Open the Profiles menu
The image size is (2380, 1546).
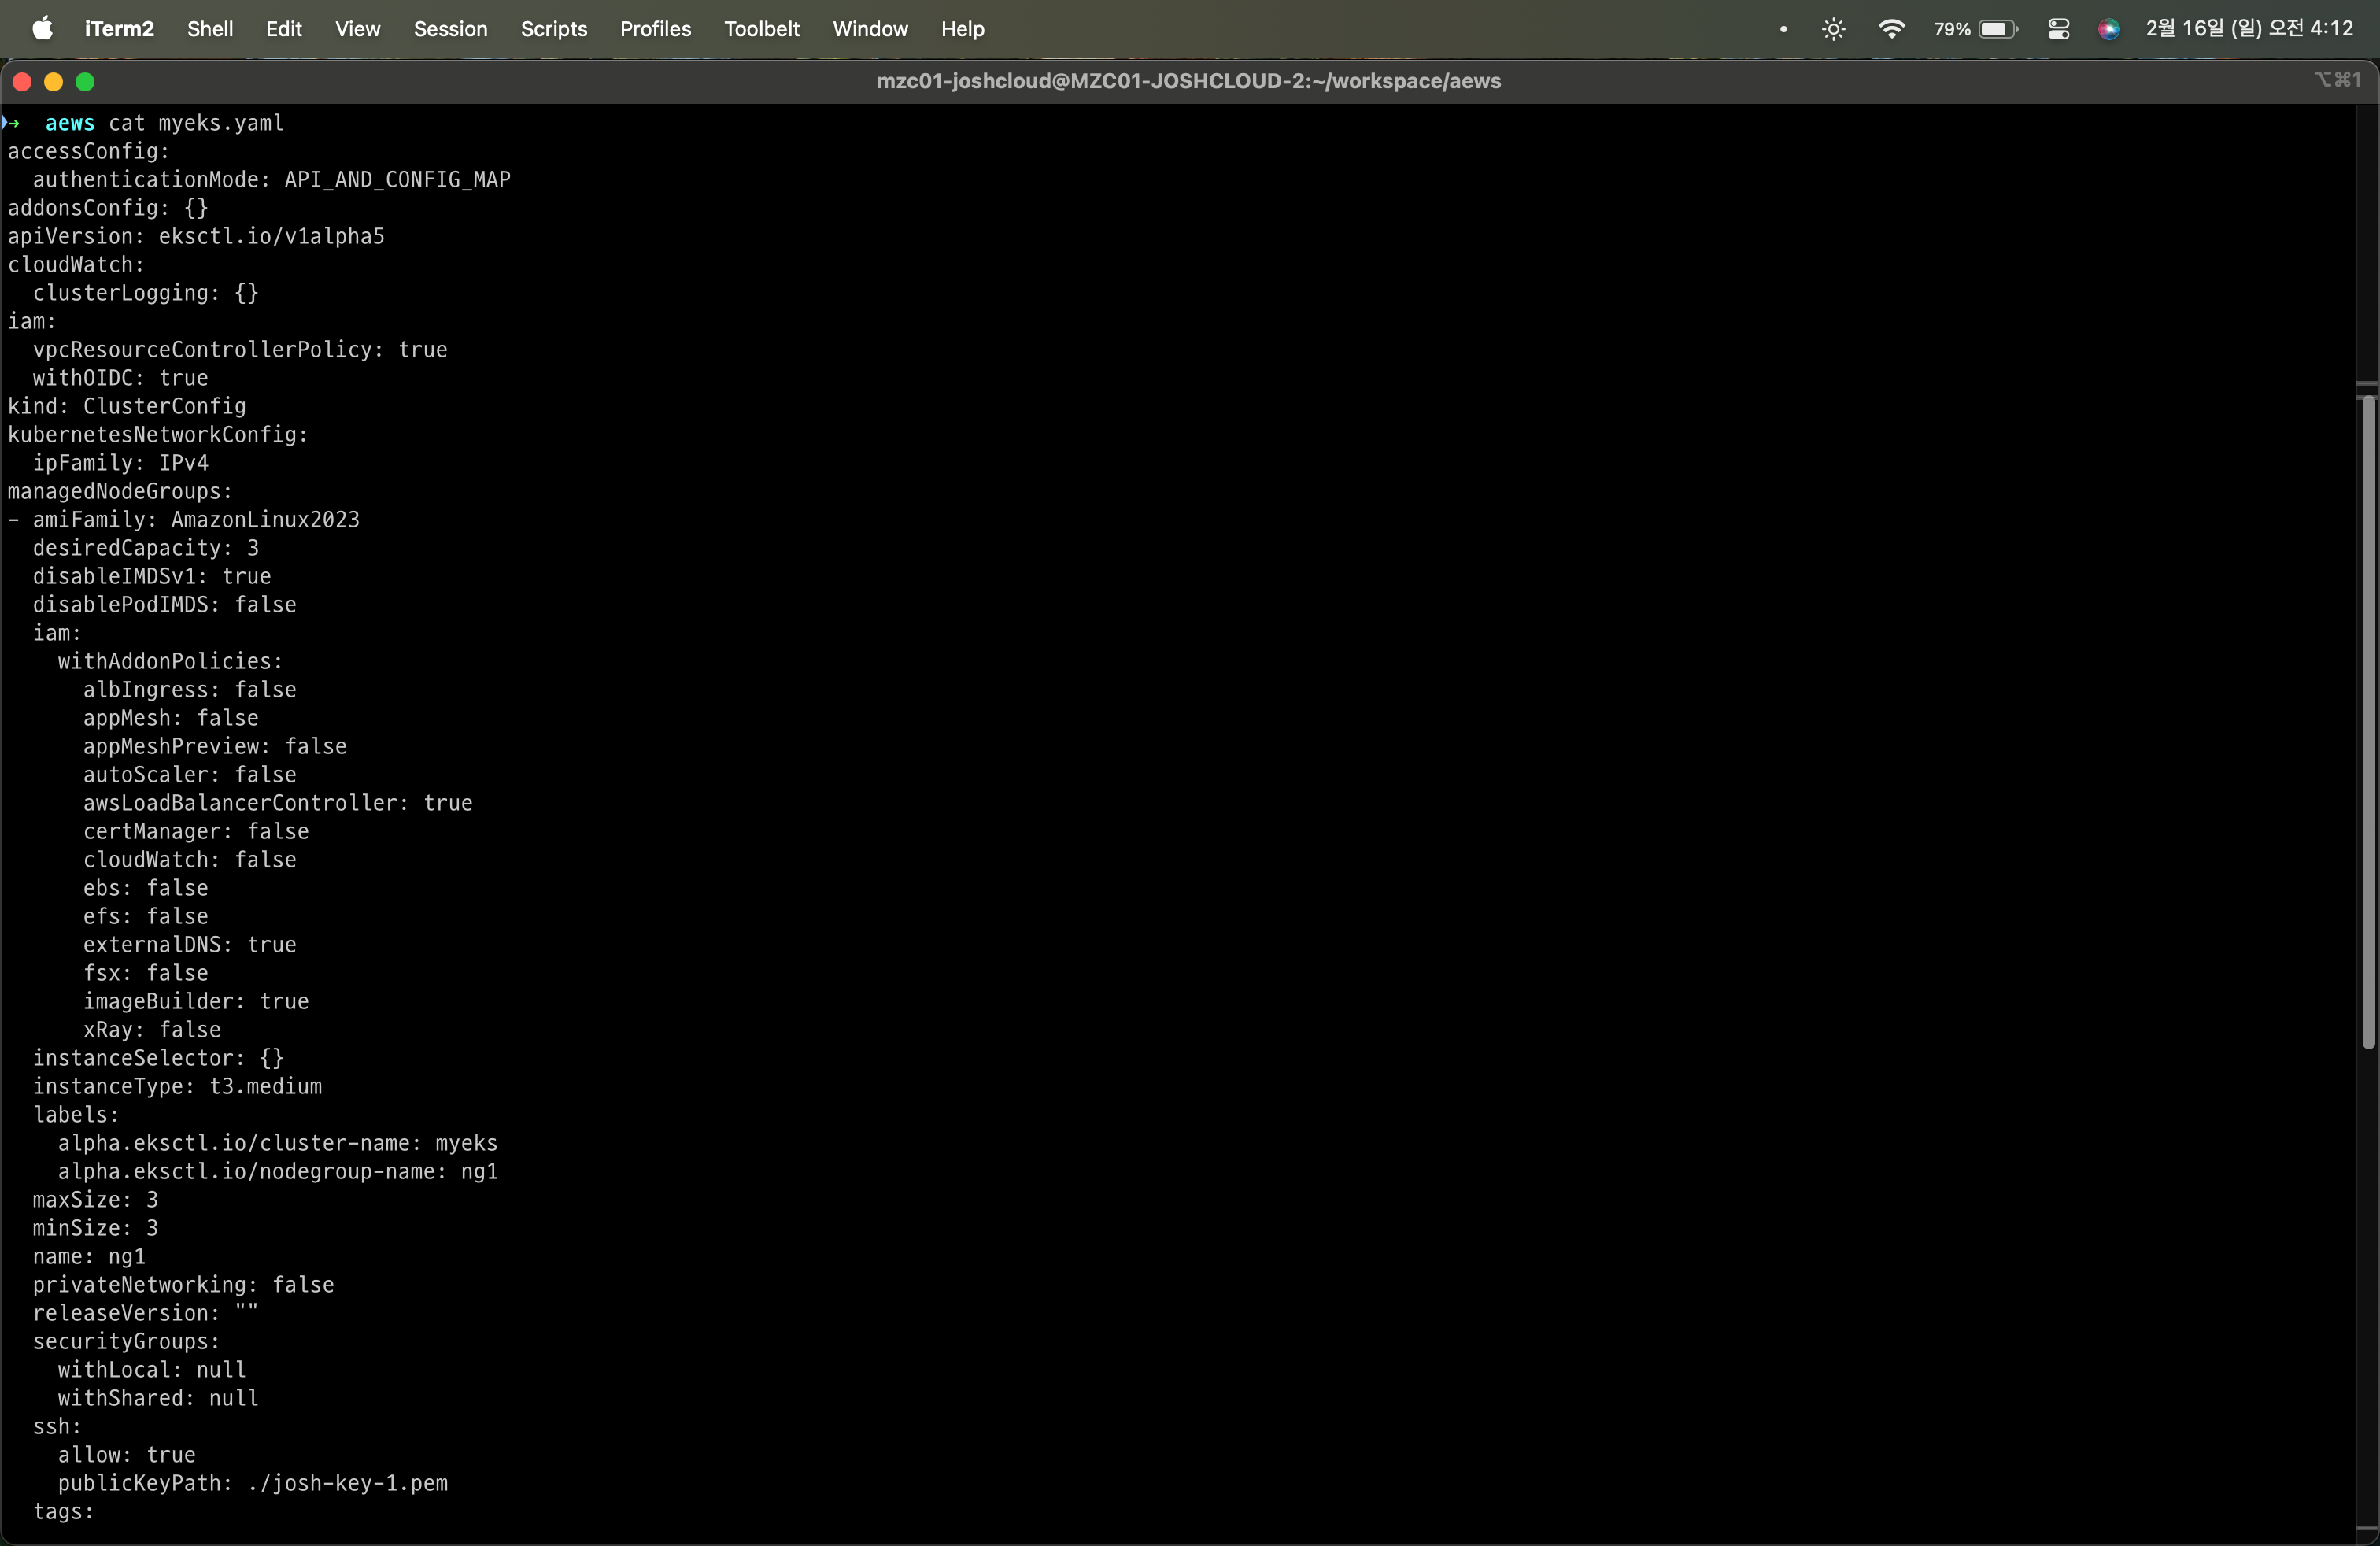tap(655, 28)
